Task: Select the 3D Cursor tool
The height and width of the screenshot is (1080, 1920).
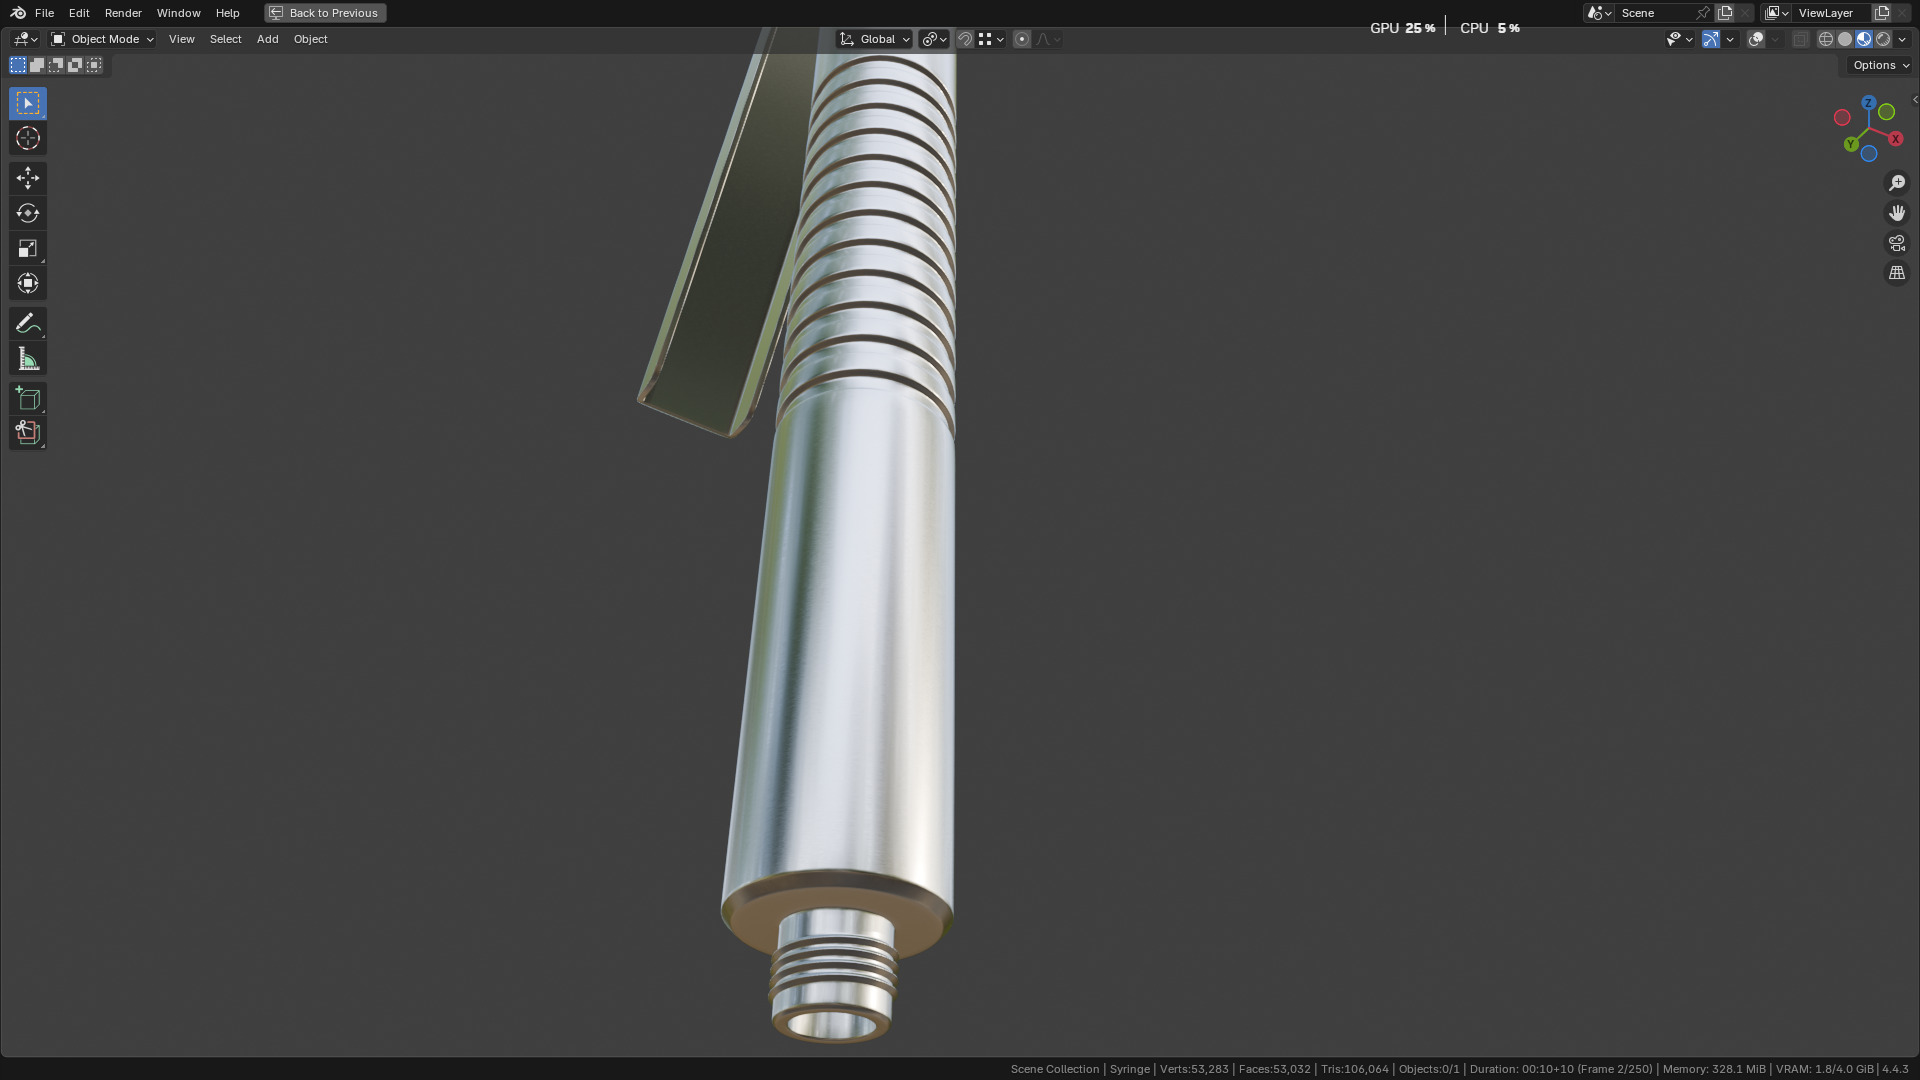Action: [x=28, y=138]
